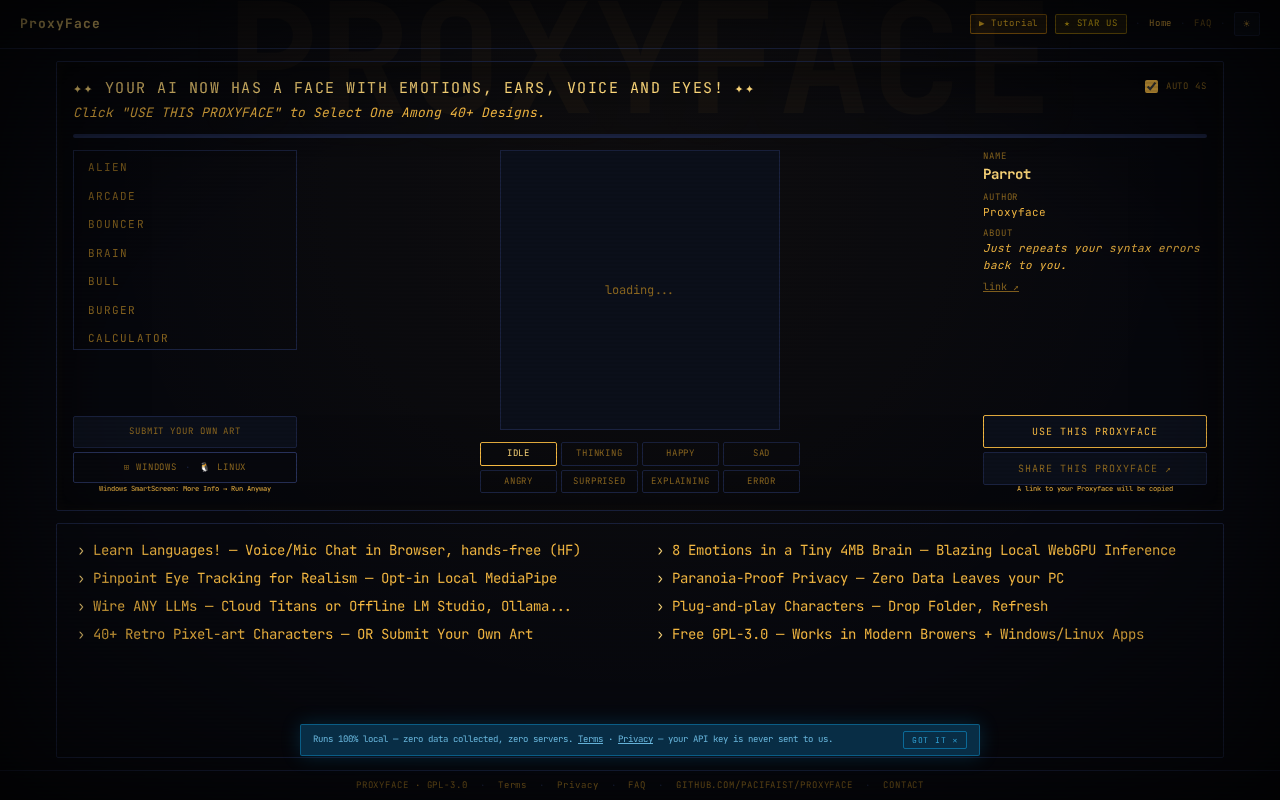The height and width of the screenshot is (800, 1280).
Task: Select the SAD emotion
Action: [x=761, y=454]
